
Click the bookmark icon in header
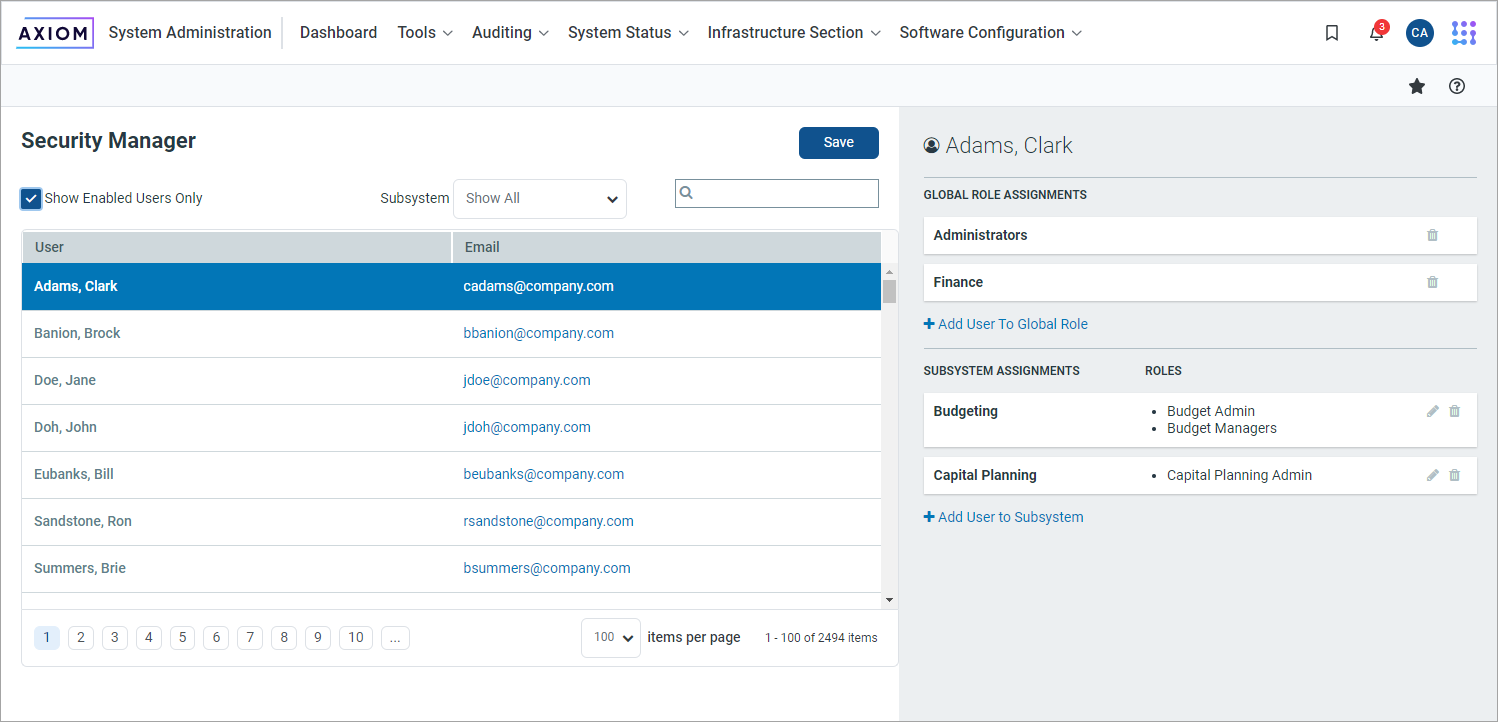point(1331,33)
